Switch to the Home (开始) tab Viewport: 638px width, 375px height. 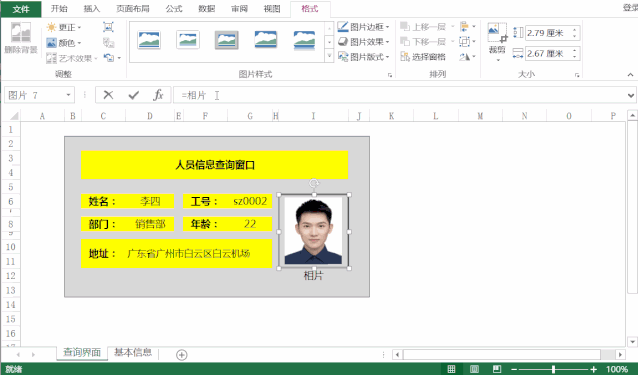coord(59,9)
